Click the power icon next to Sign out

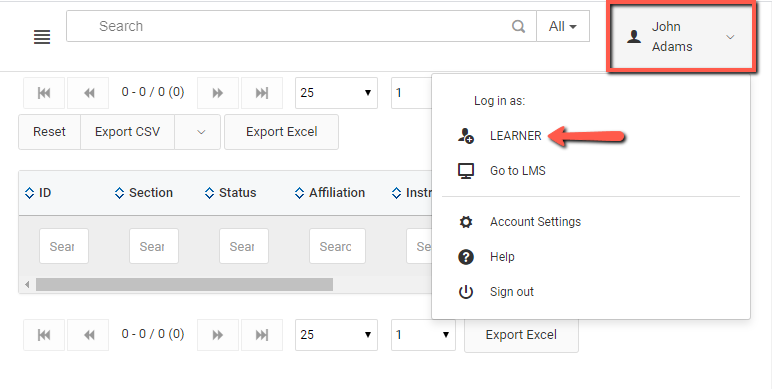(466, 292)
